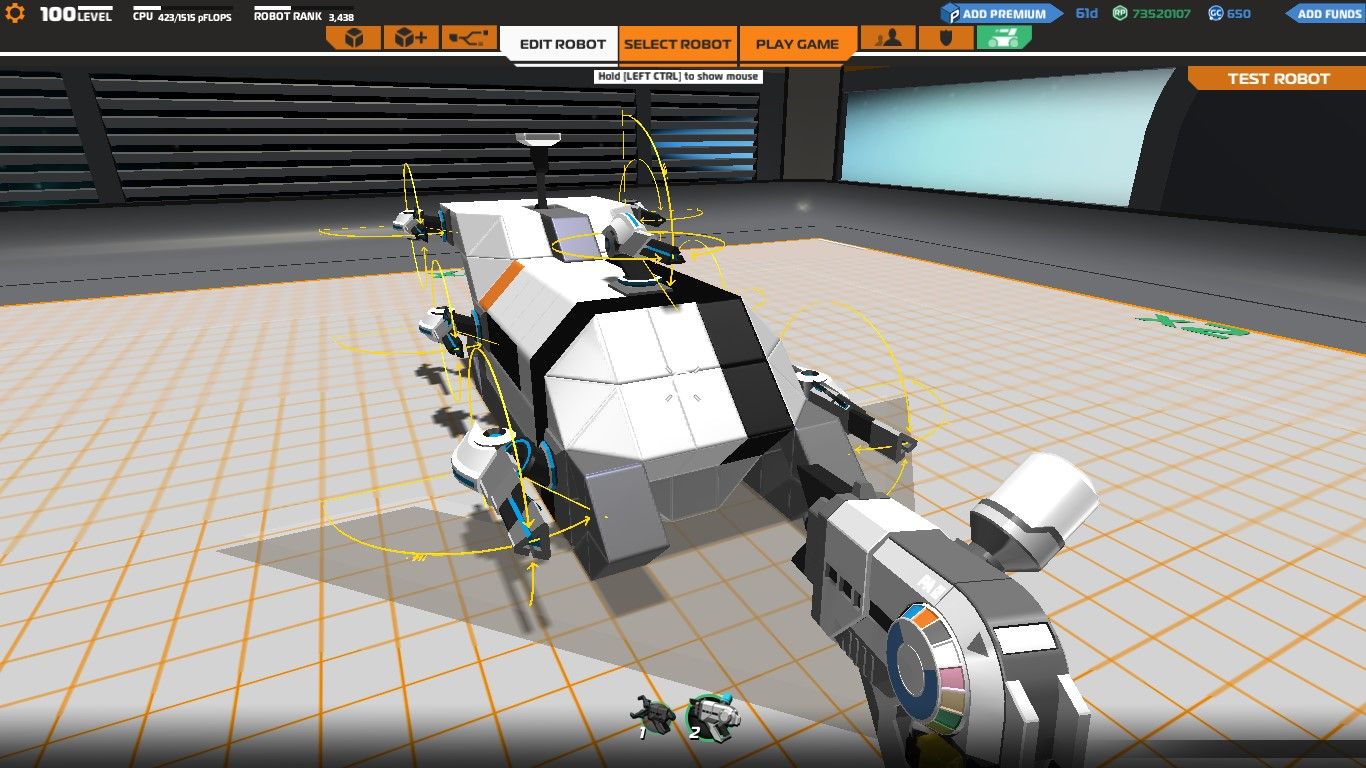The image size is (1366, 768).
Task: Switch to the Edit Robot tab
Action: pos(563,44)
